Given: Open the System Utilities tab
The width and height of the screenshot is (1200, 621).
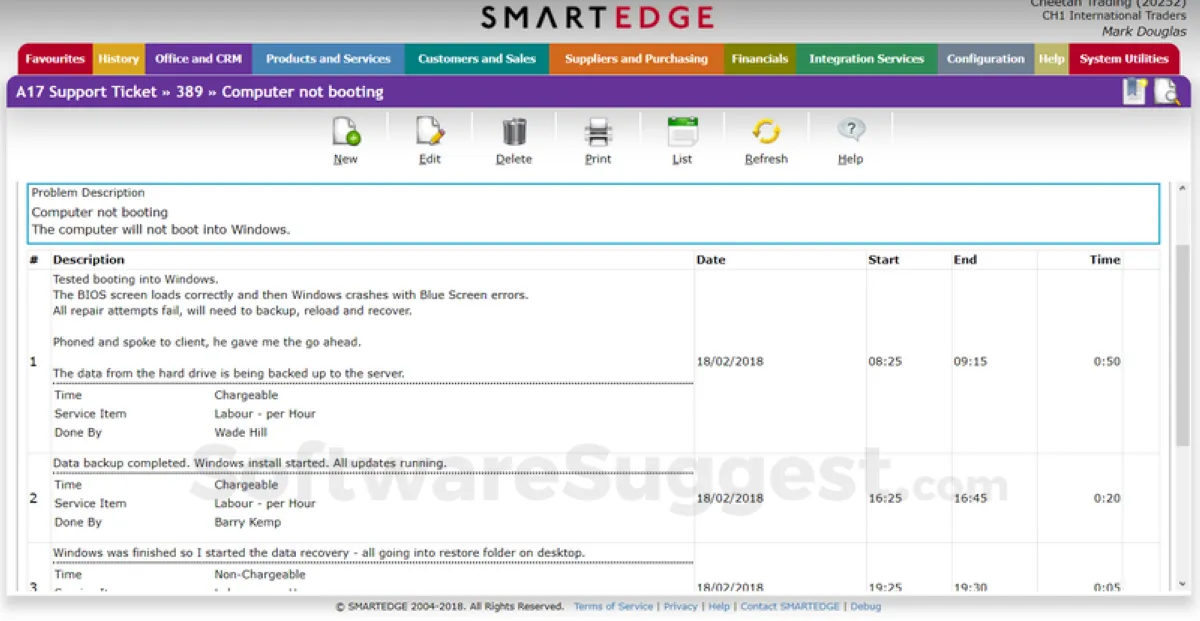Looking at the screenshot, I should (x=1124, y=59).
